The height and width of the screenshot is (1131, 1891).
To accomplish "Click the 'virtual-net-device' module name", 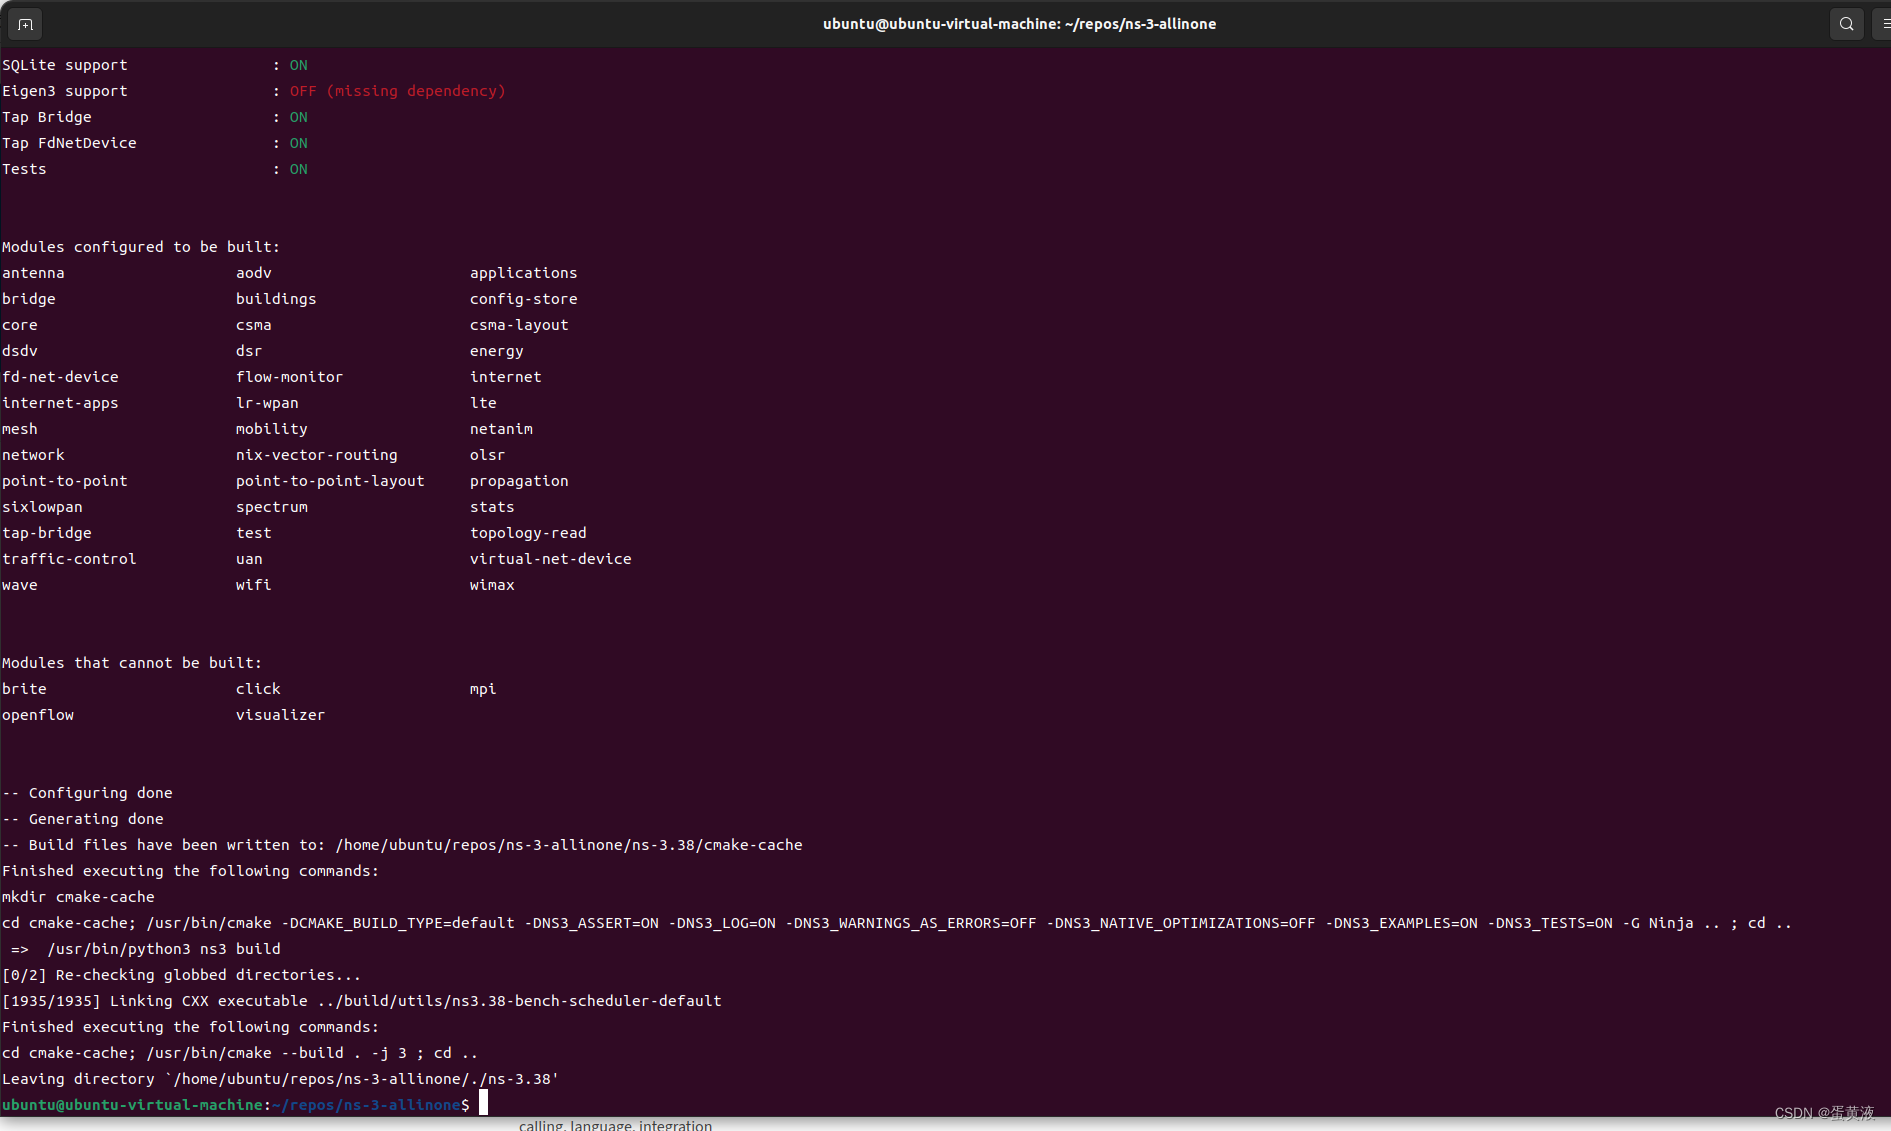I will [x=550, y=559].
